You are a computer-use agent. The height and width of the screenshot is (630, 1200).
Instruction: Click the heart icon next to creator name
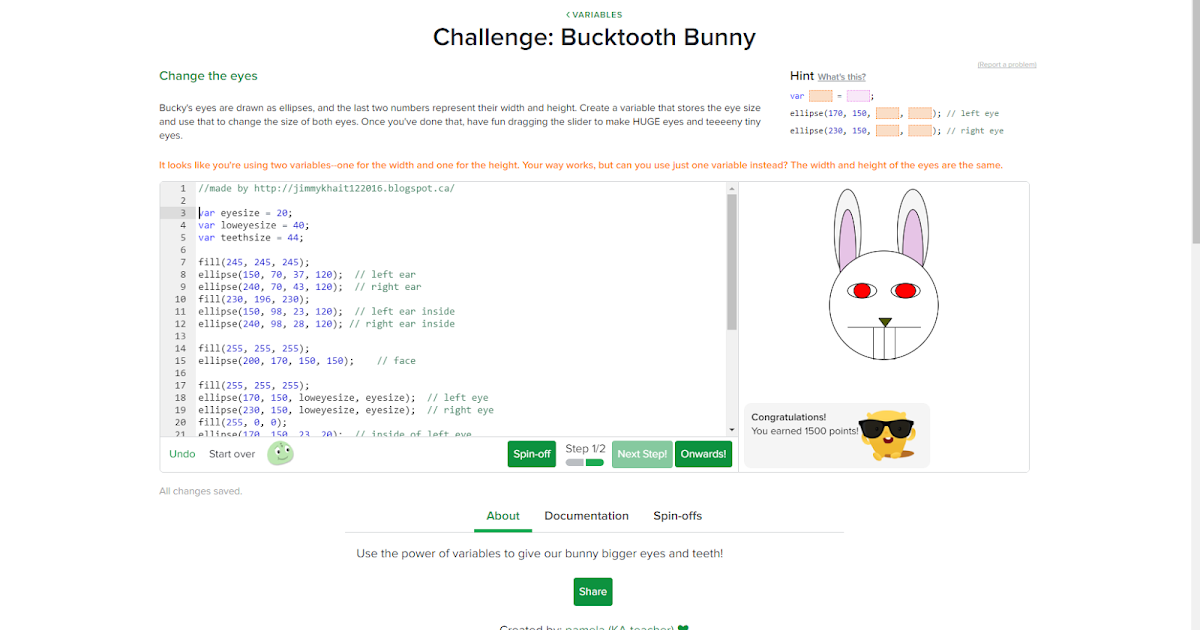click(682, 628)
